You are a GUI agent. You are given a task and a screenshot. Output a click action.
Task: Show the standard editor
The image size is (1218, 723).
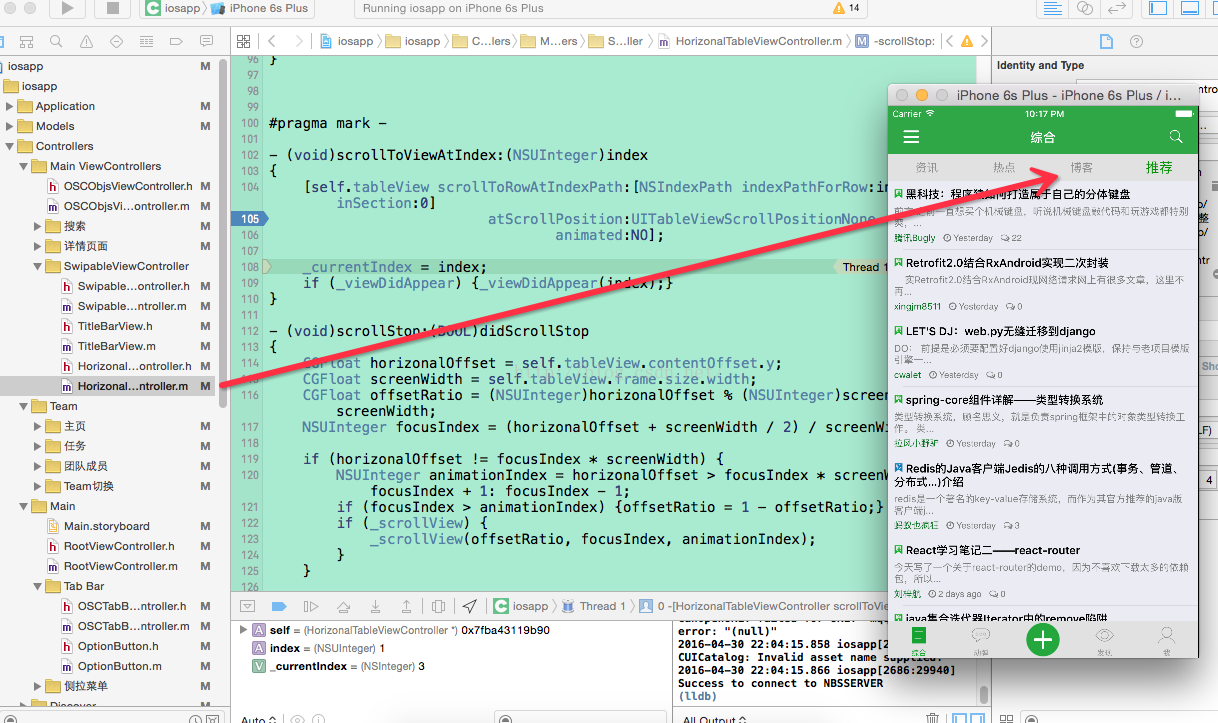pyautogui.click(x=1051, y=8)
